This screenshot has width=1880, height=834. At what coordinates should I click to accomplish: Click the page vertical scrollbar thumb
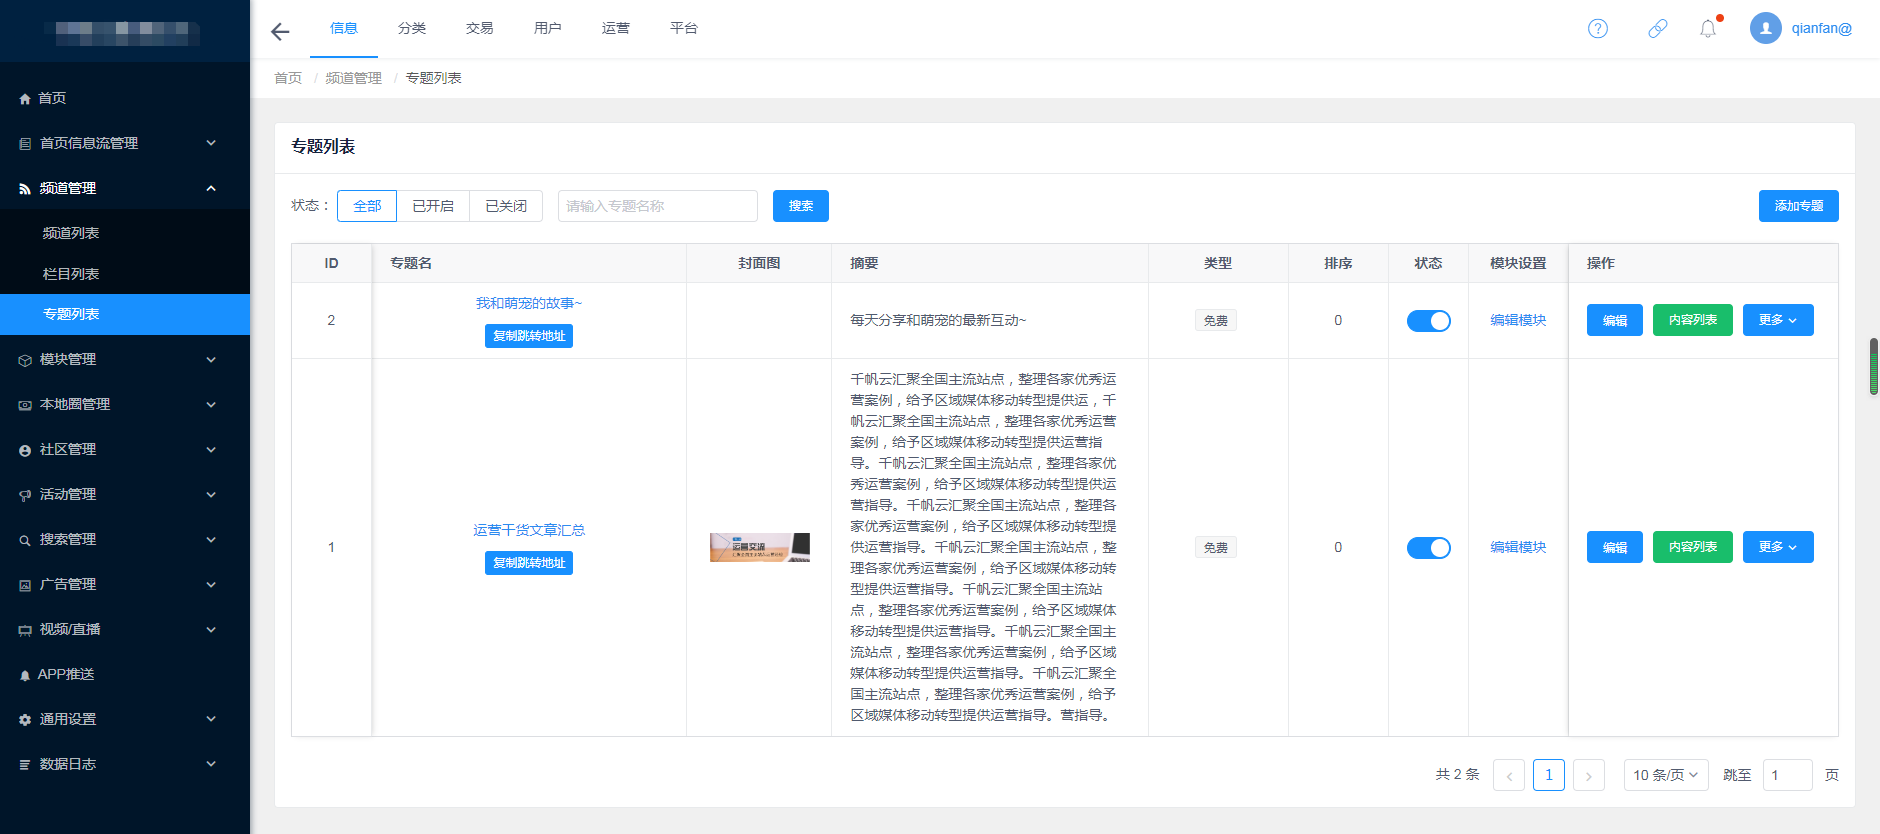(1874, 366)
